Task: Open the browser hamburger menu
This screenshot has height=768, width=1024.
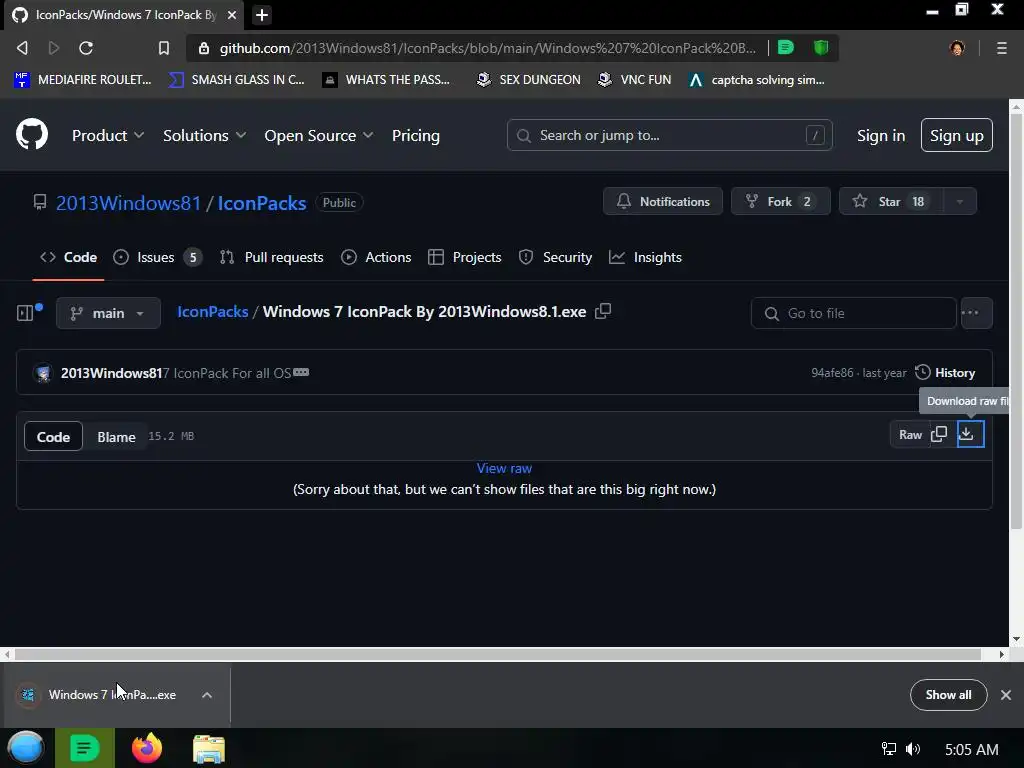Action: [1001, 48]
